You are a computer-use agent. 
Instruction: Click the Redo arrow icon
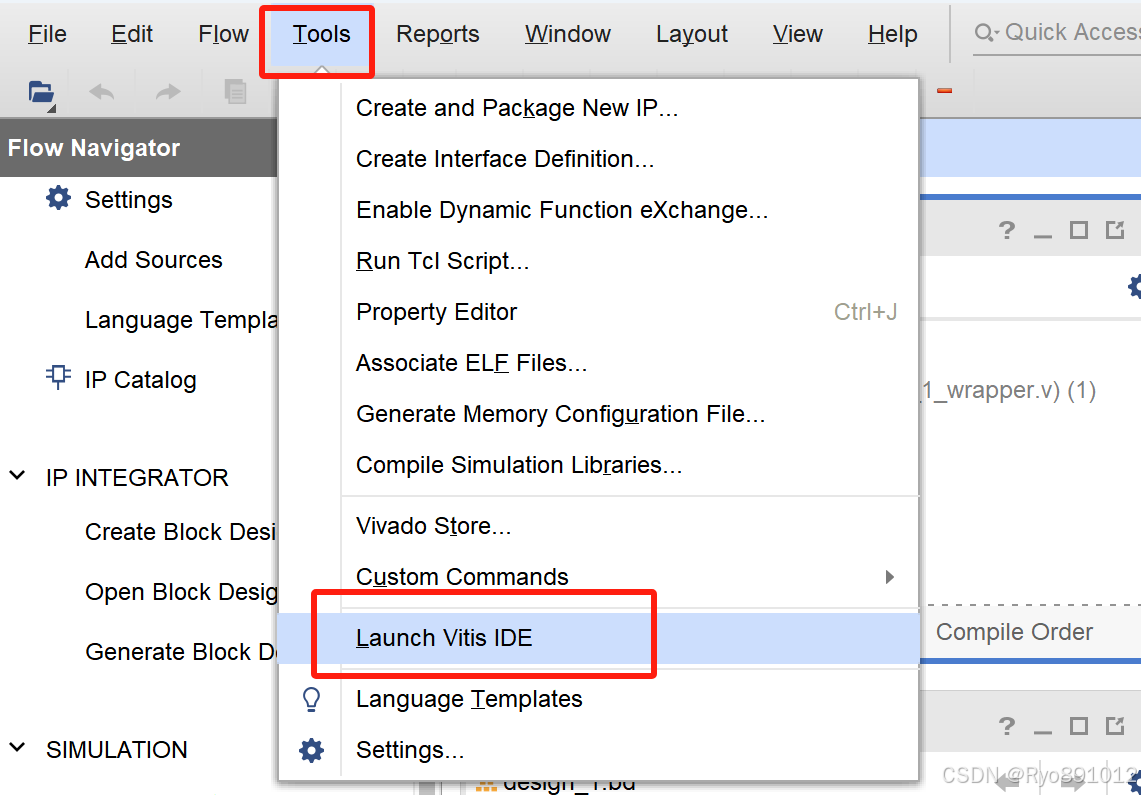168,92
